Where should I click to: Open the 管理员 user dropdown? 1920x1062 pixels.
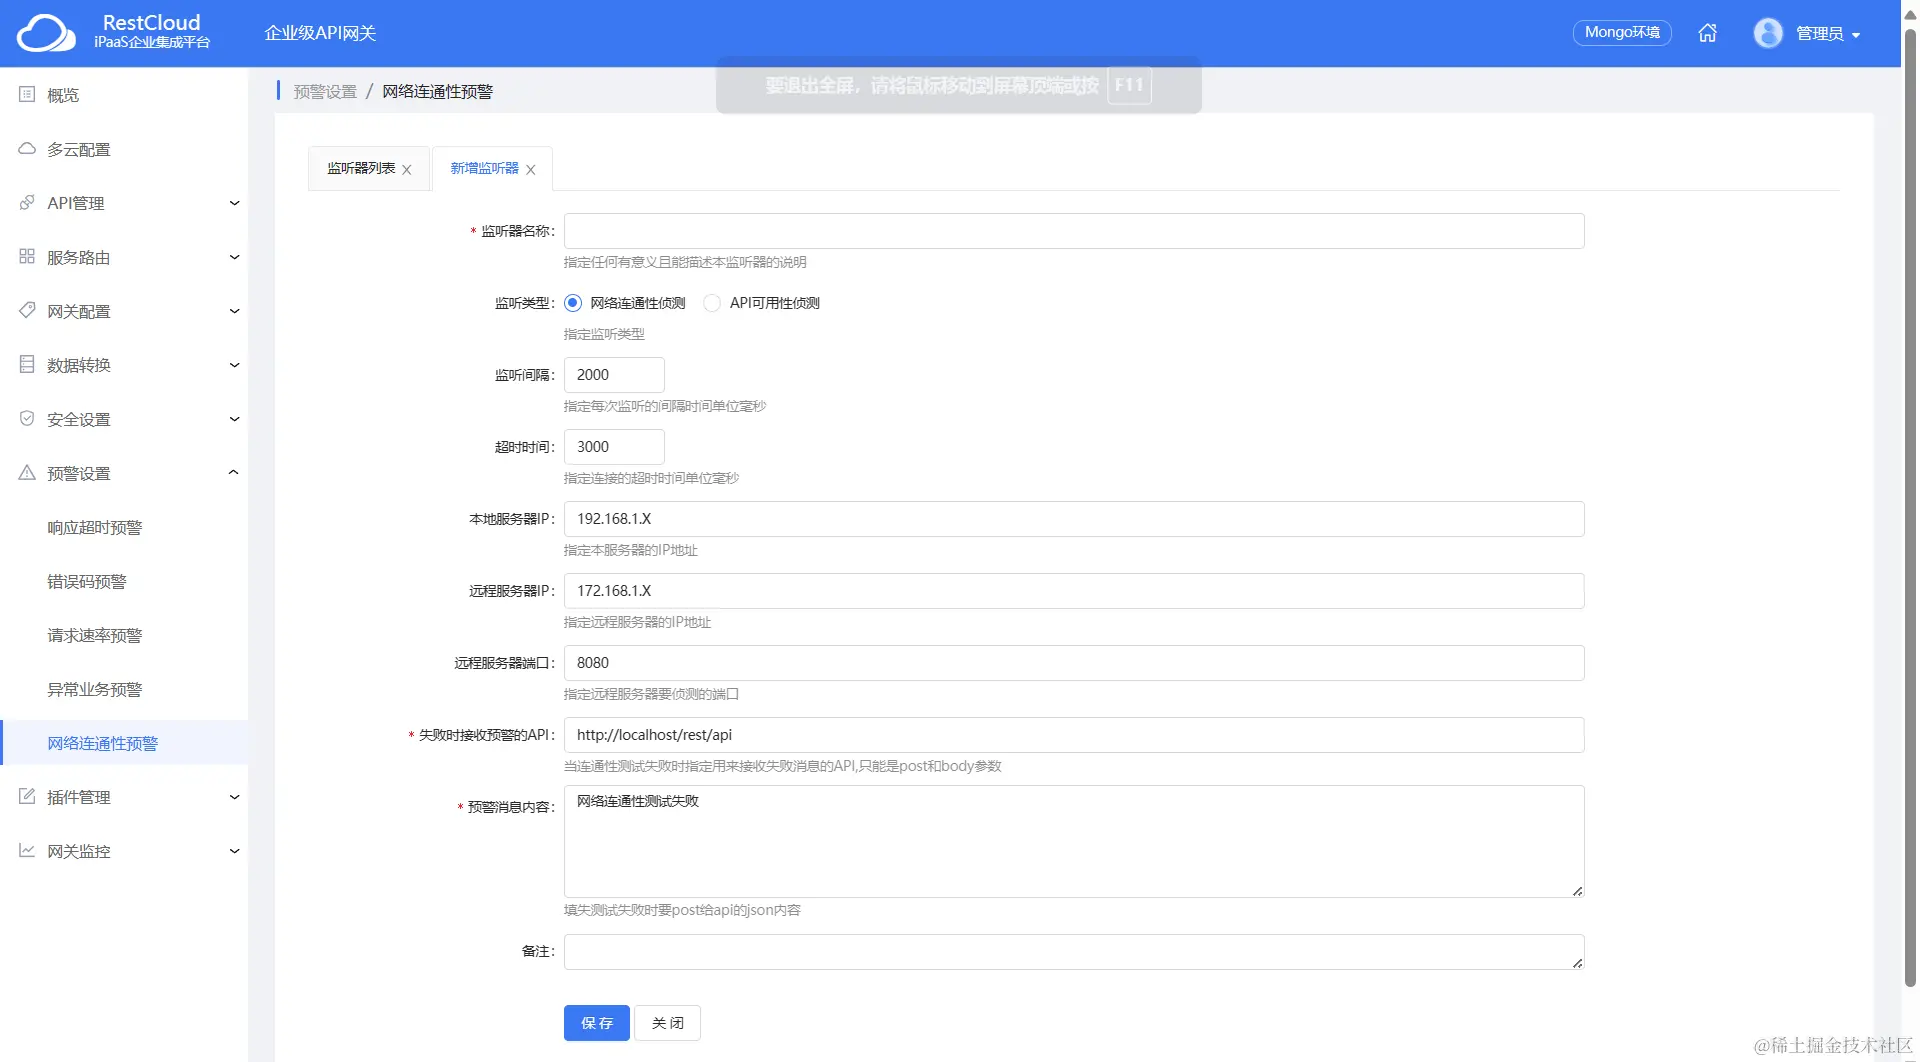point(1828,34)
